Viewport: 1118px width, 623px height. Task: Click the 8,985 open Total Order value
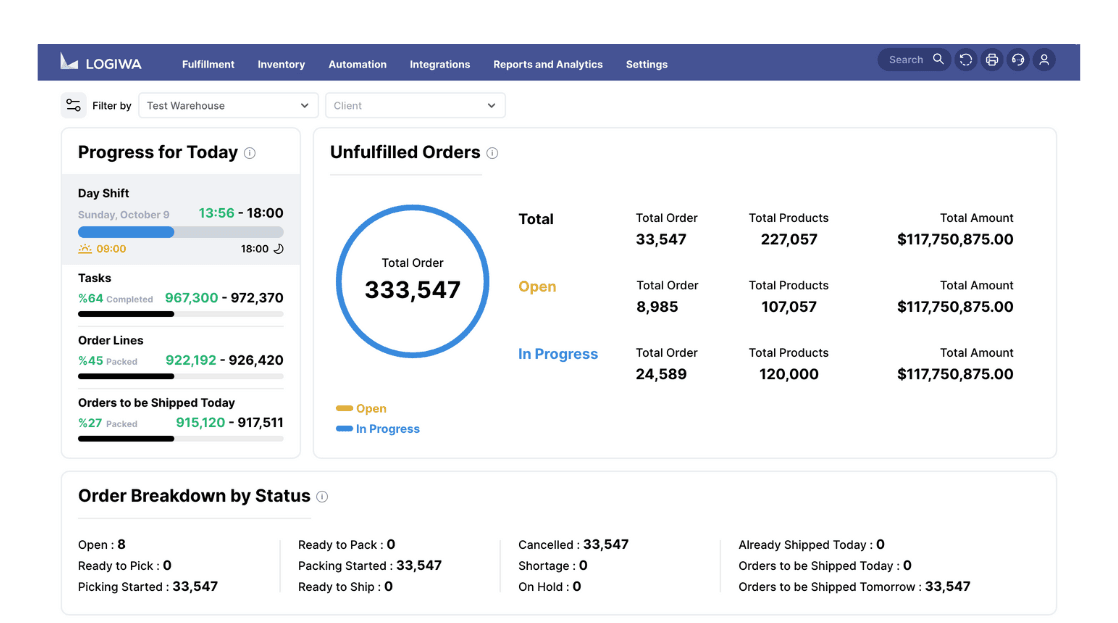(x=657, y=307)
